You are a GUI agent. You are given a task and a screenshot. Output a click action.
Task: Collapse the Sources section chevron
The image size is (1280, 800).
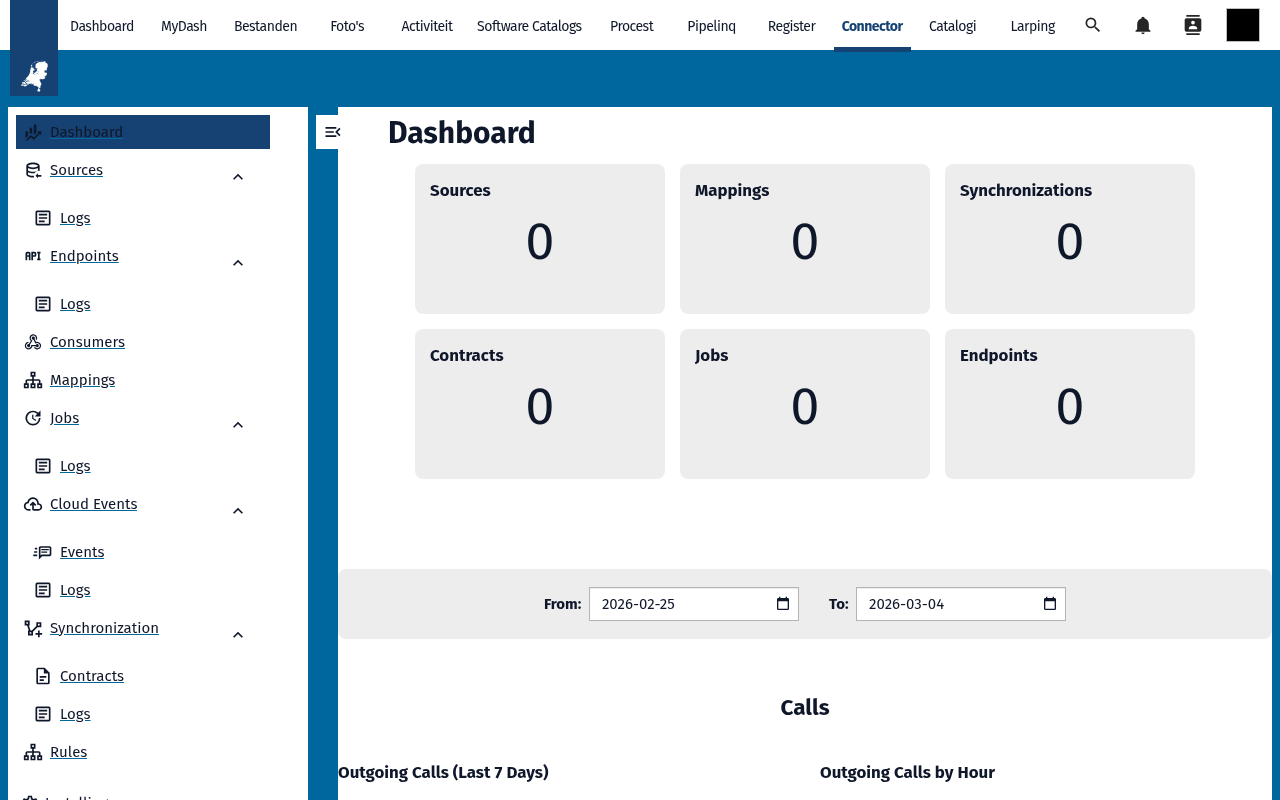[x=238, y=177]
